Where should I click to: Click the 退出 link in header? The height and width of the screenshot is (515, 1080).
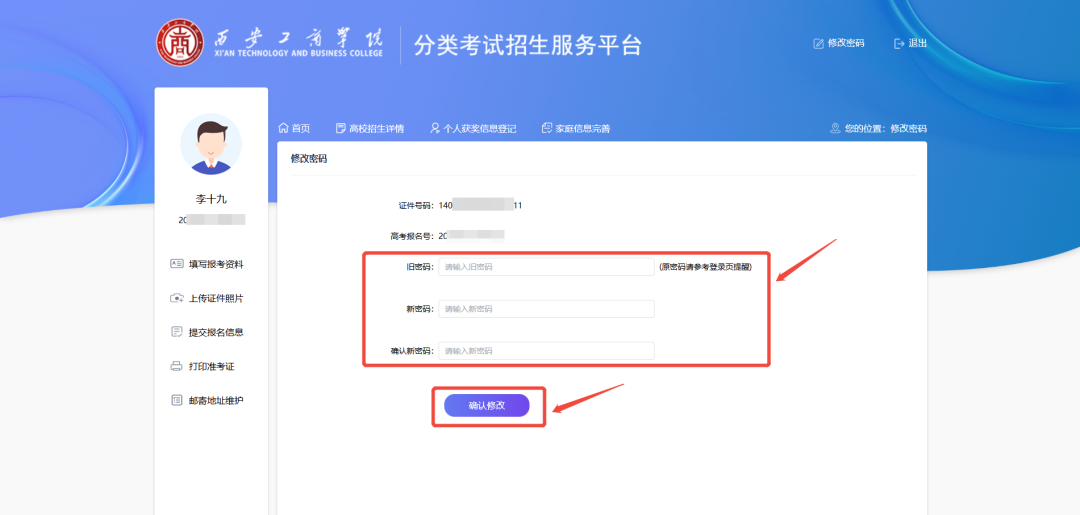tap(917, 44)
